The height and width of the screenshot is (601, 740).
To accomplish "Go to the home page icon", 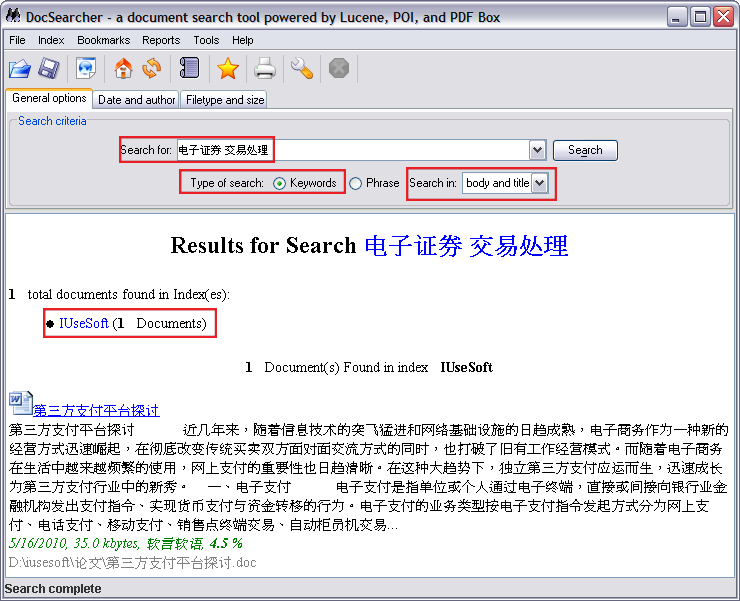I will pos(123,68).
